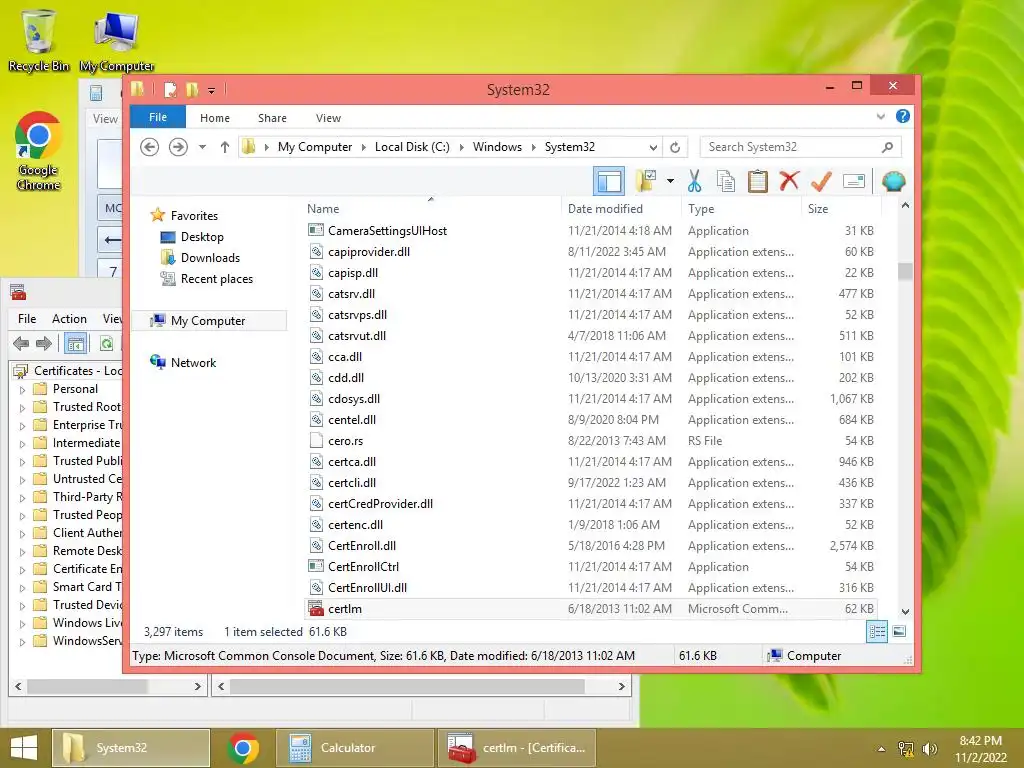Viewport: 1024px width, 768px height.
Task: Select the CameraSettingsUIHost file
Action: pyautogui.click(x=591, y=231)
